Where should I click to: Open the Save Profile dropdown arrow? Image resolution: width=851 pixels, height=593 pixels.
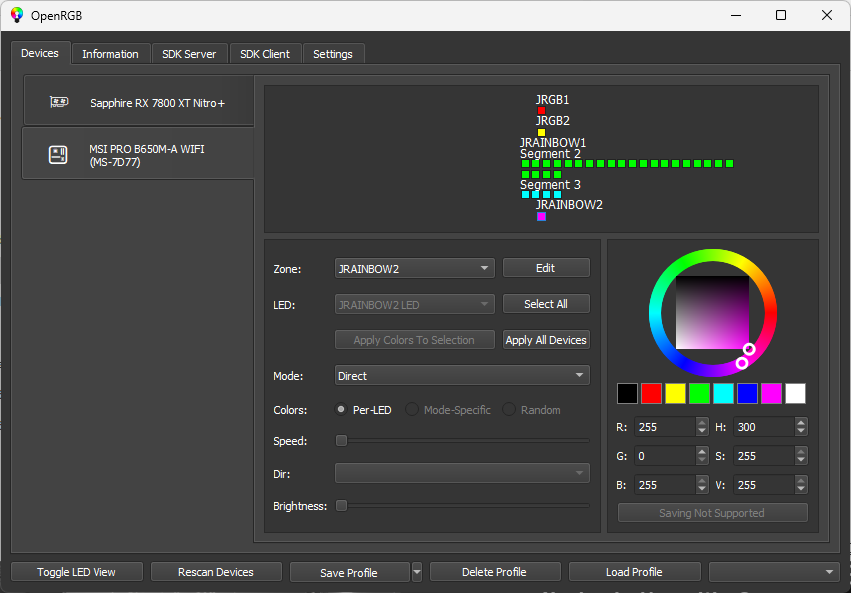417,572
